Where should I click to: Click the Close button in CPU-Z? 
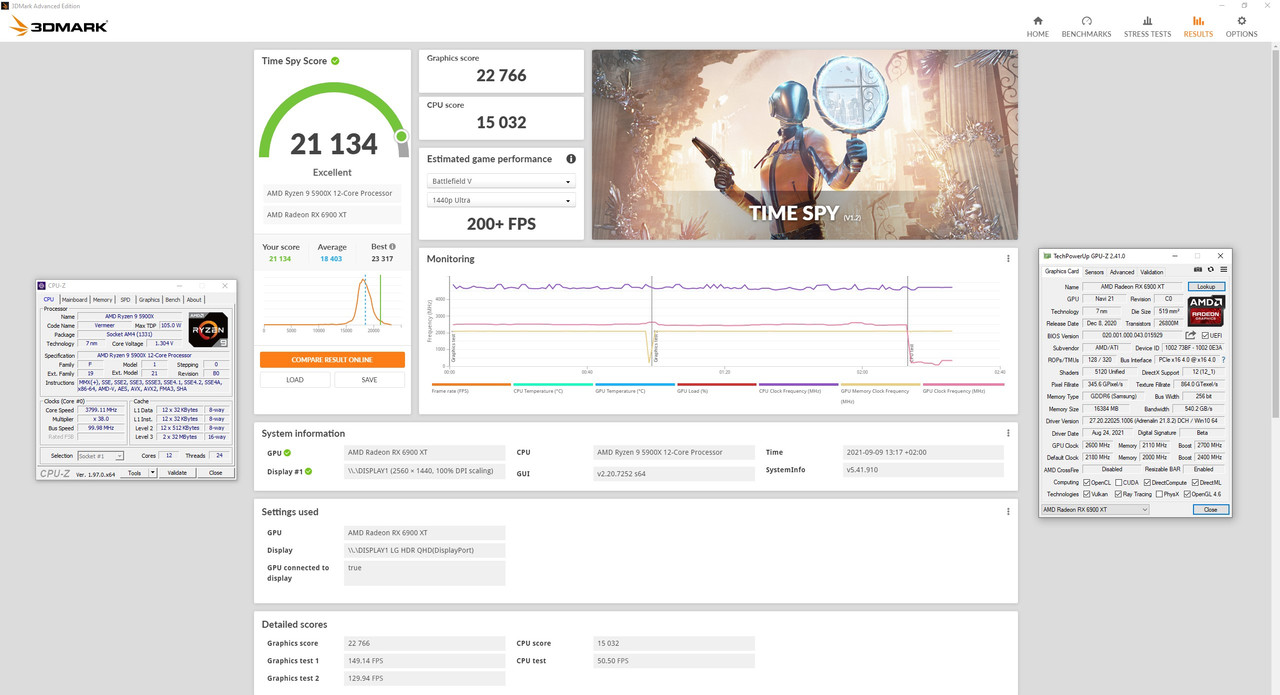(x=215, y=473)
